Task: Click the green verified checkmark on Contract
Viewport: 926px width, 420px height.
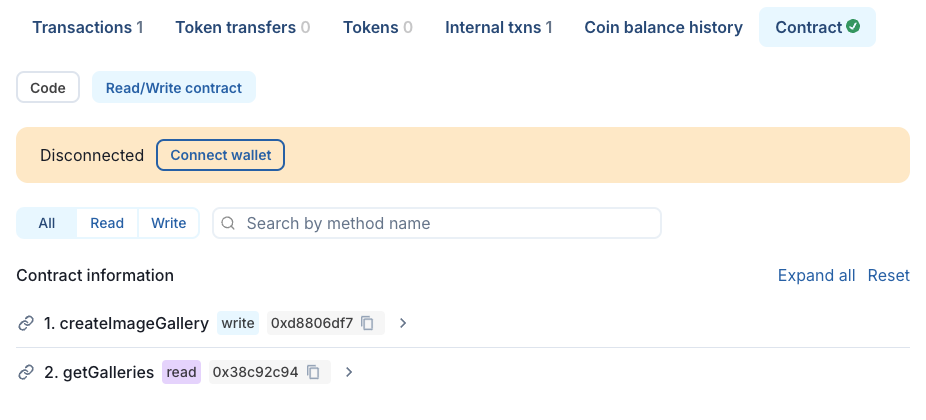Action: tap(853, 27)
